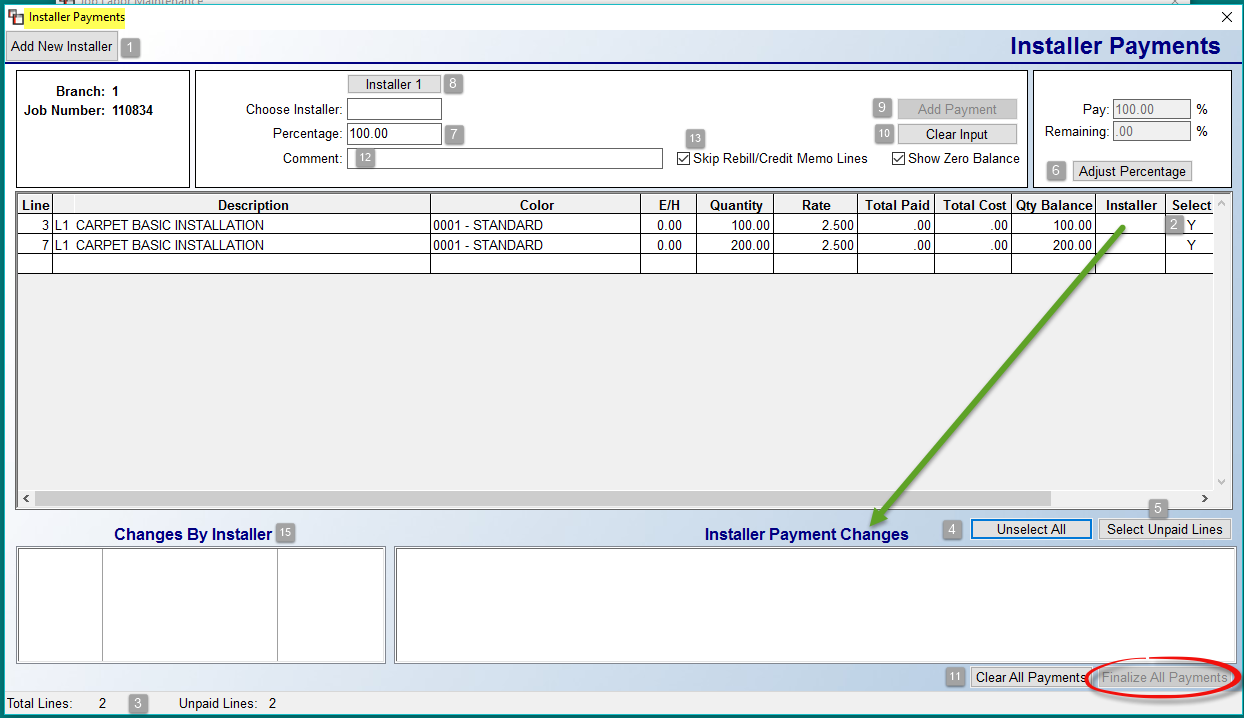Image resolution: width=1244 pixels, height=718 pixels.
Task: Click the Description column header
Action: pos(253,205)
